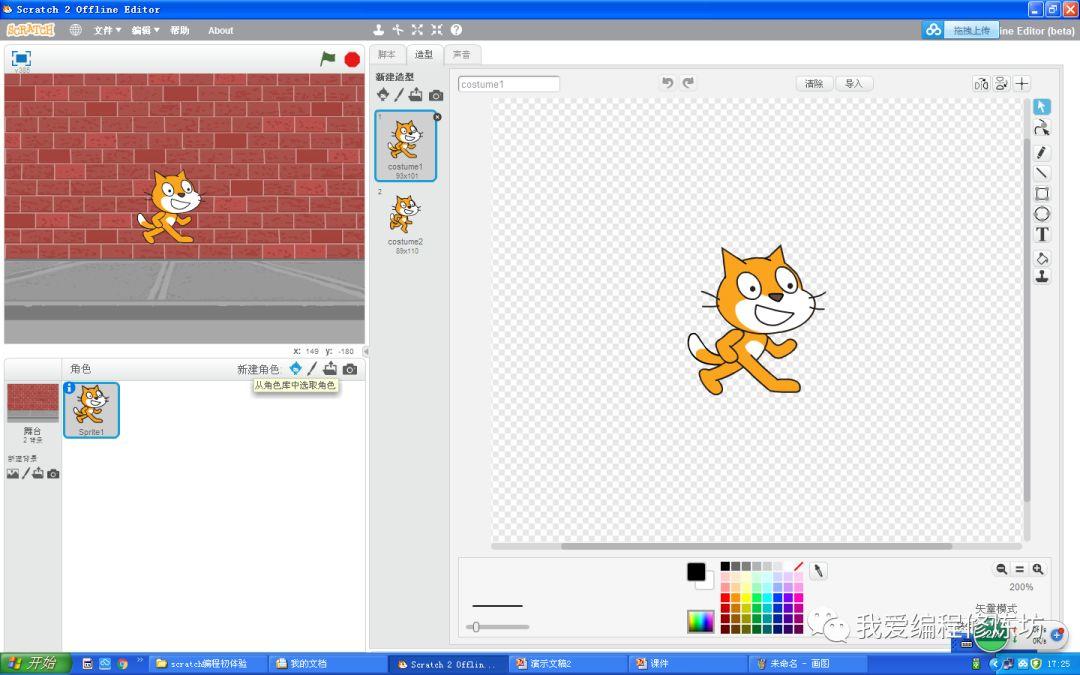The image size is (1080, 675).
Task: Paint new sprite brush icon
Action: point(312,368)
